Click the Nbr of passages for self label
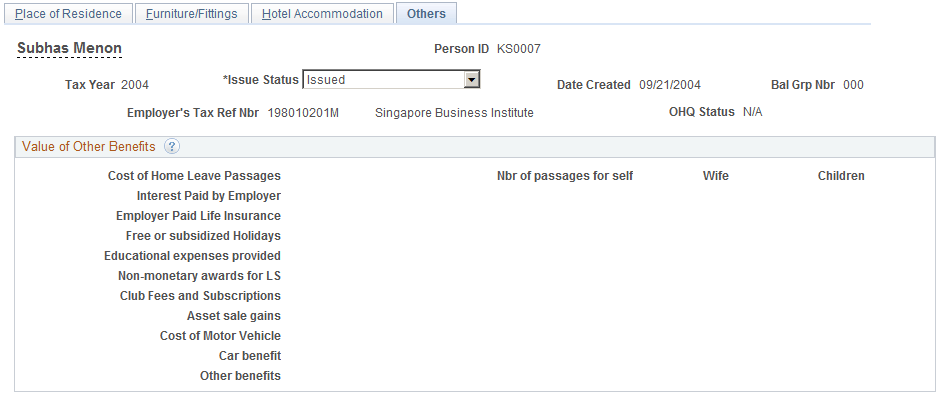Viewport: 939px width, 398px height. click(x=565, y=176)
